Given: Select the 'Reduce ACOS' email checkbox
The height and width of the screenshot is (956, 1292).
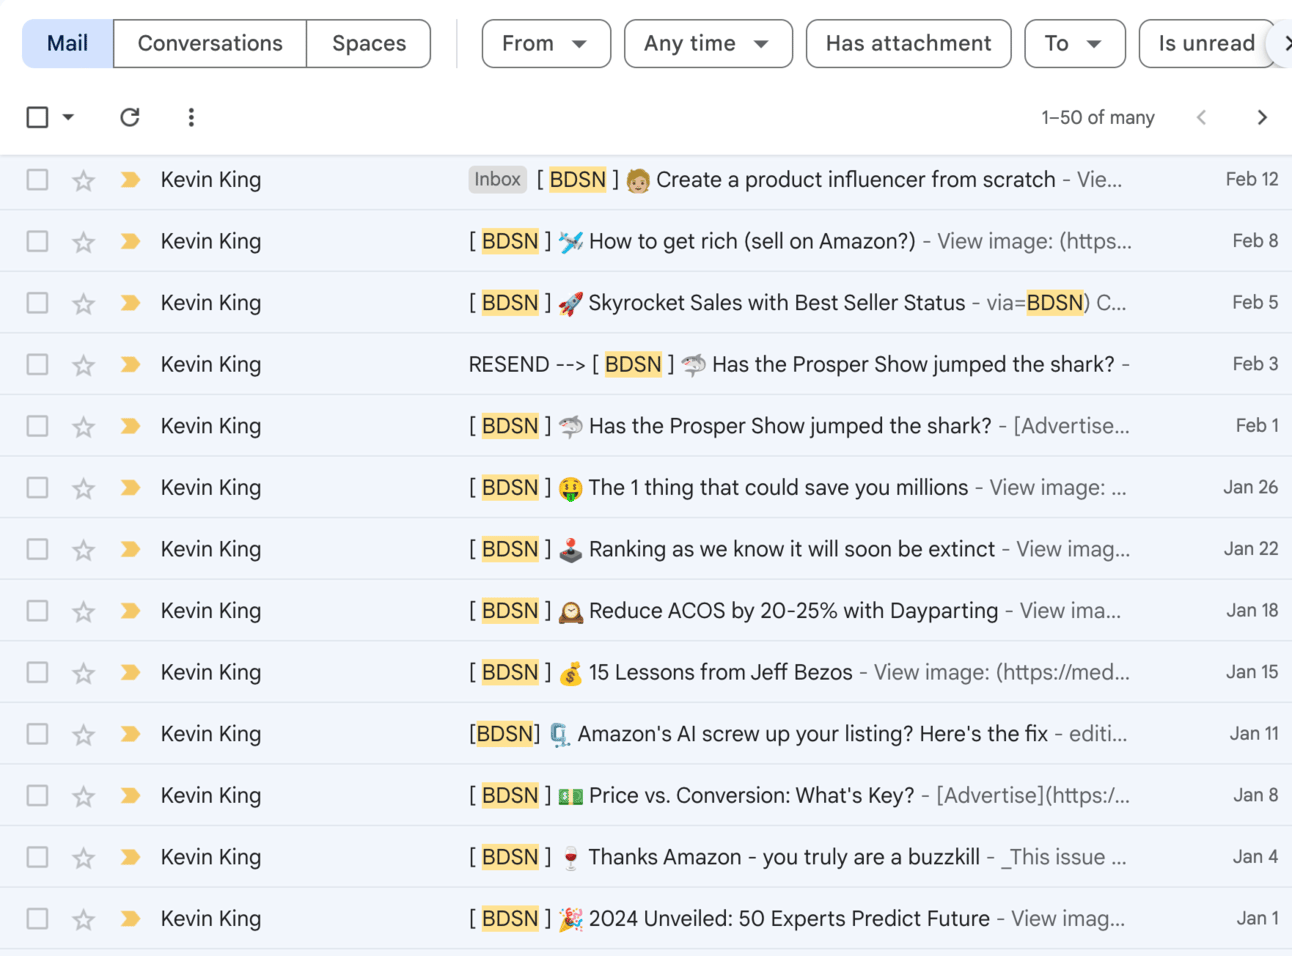Looking at the screenshot, I should pos(37,611).
